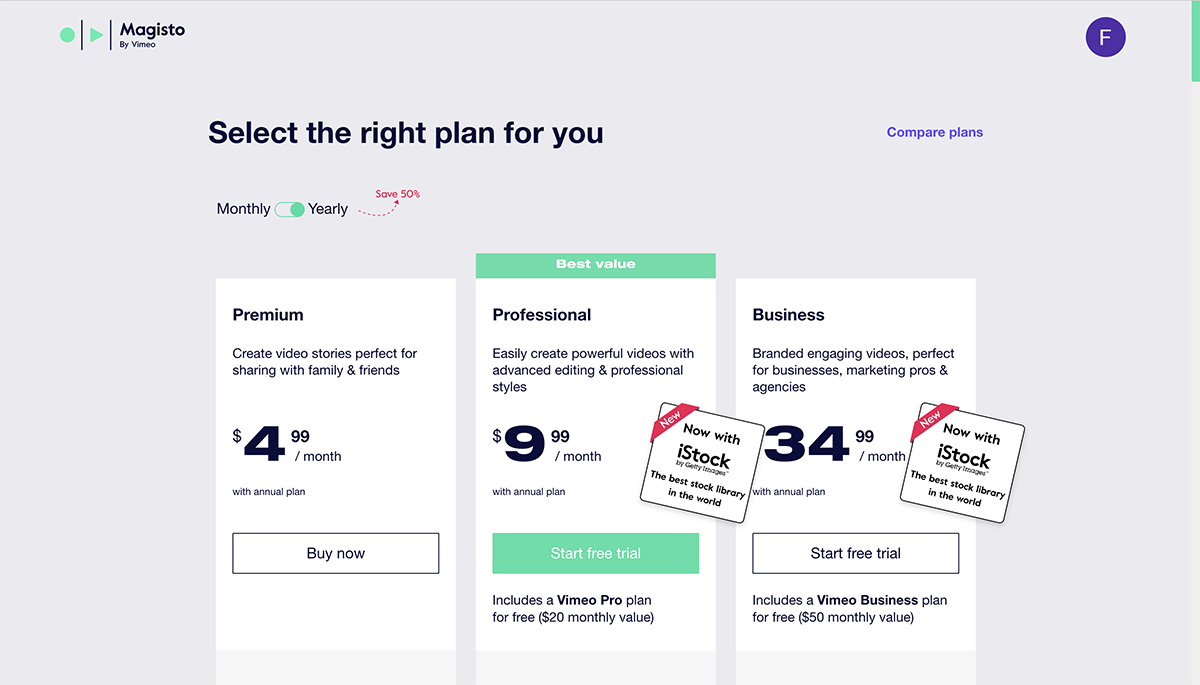Click the iStock badge on Professional plan
Viewport: 1200px width, 685px height.
pyautogui.click(x=703, y=461)
